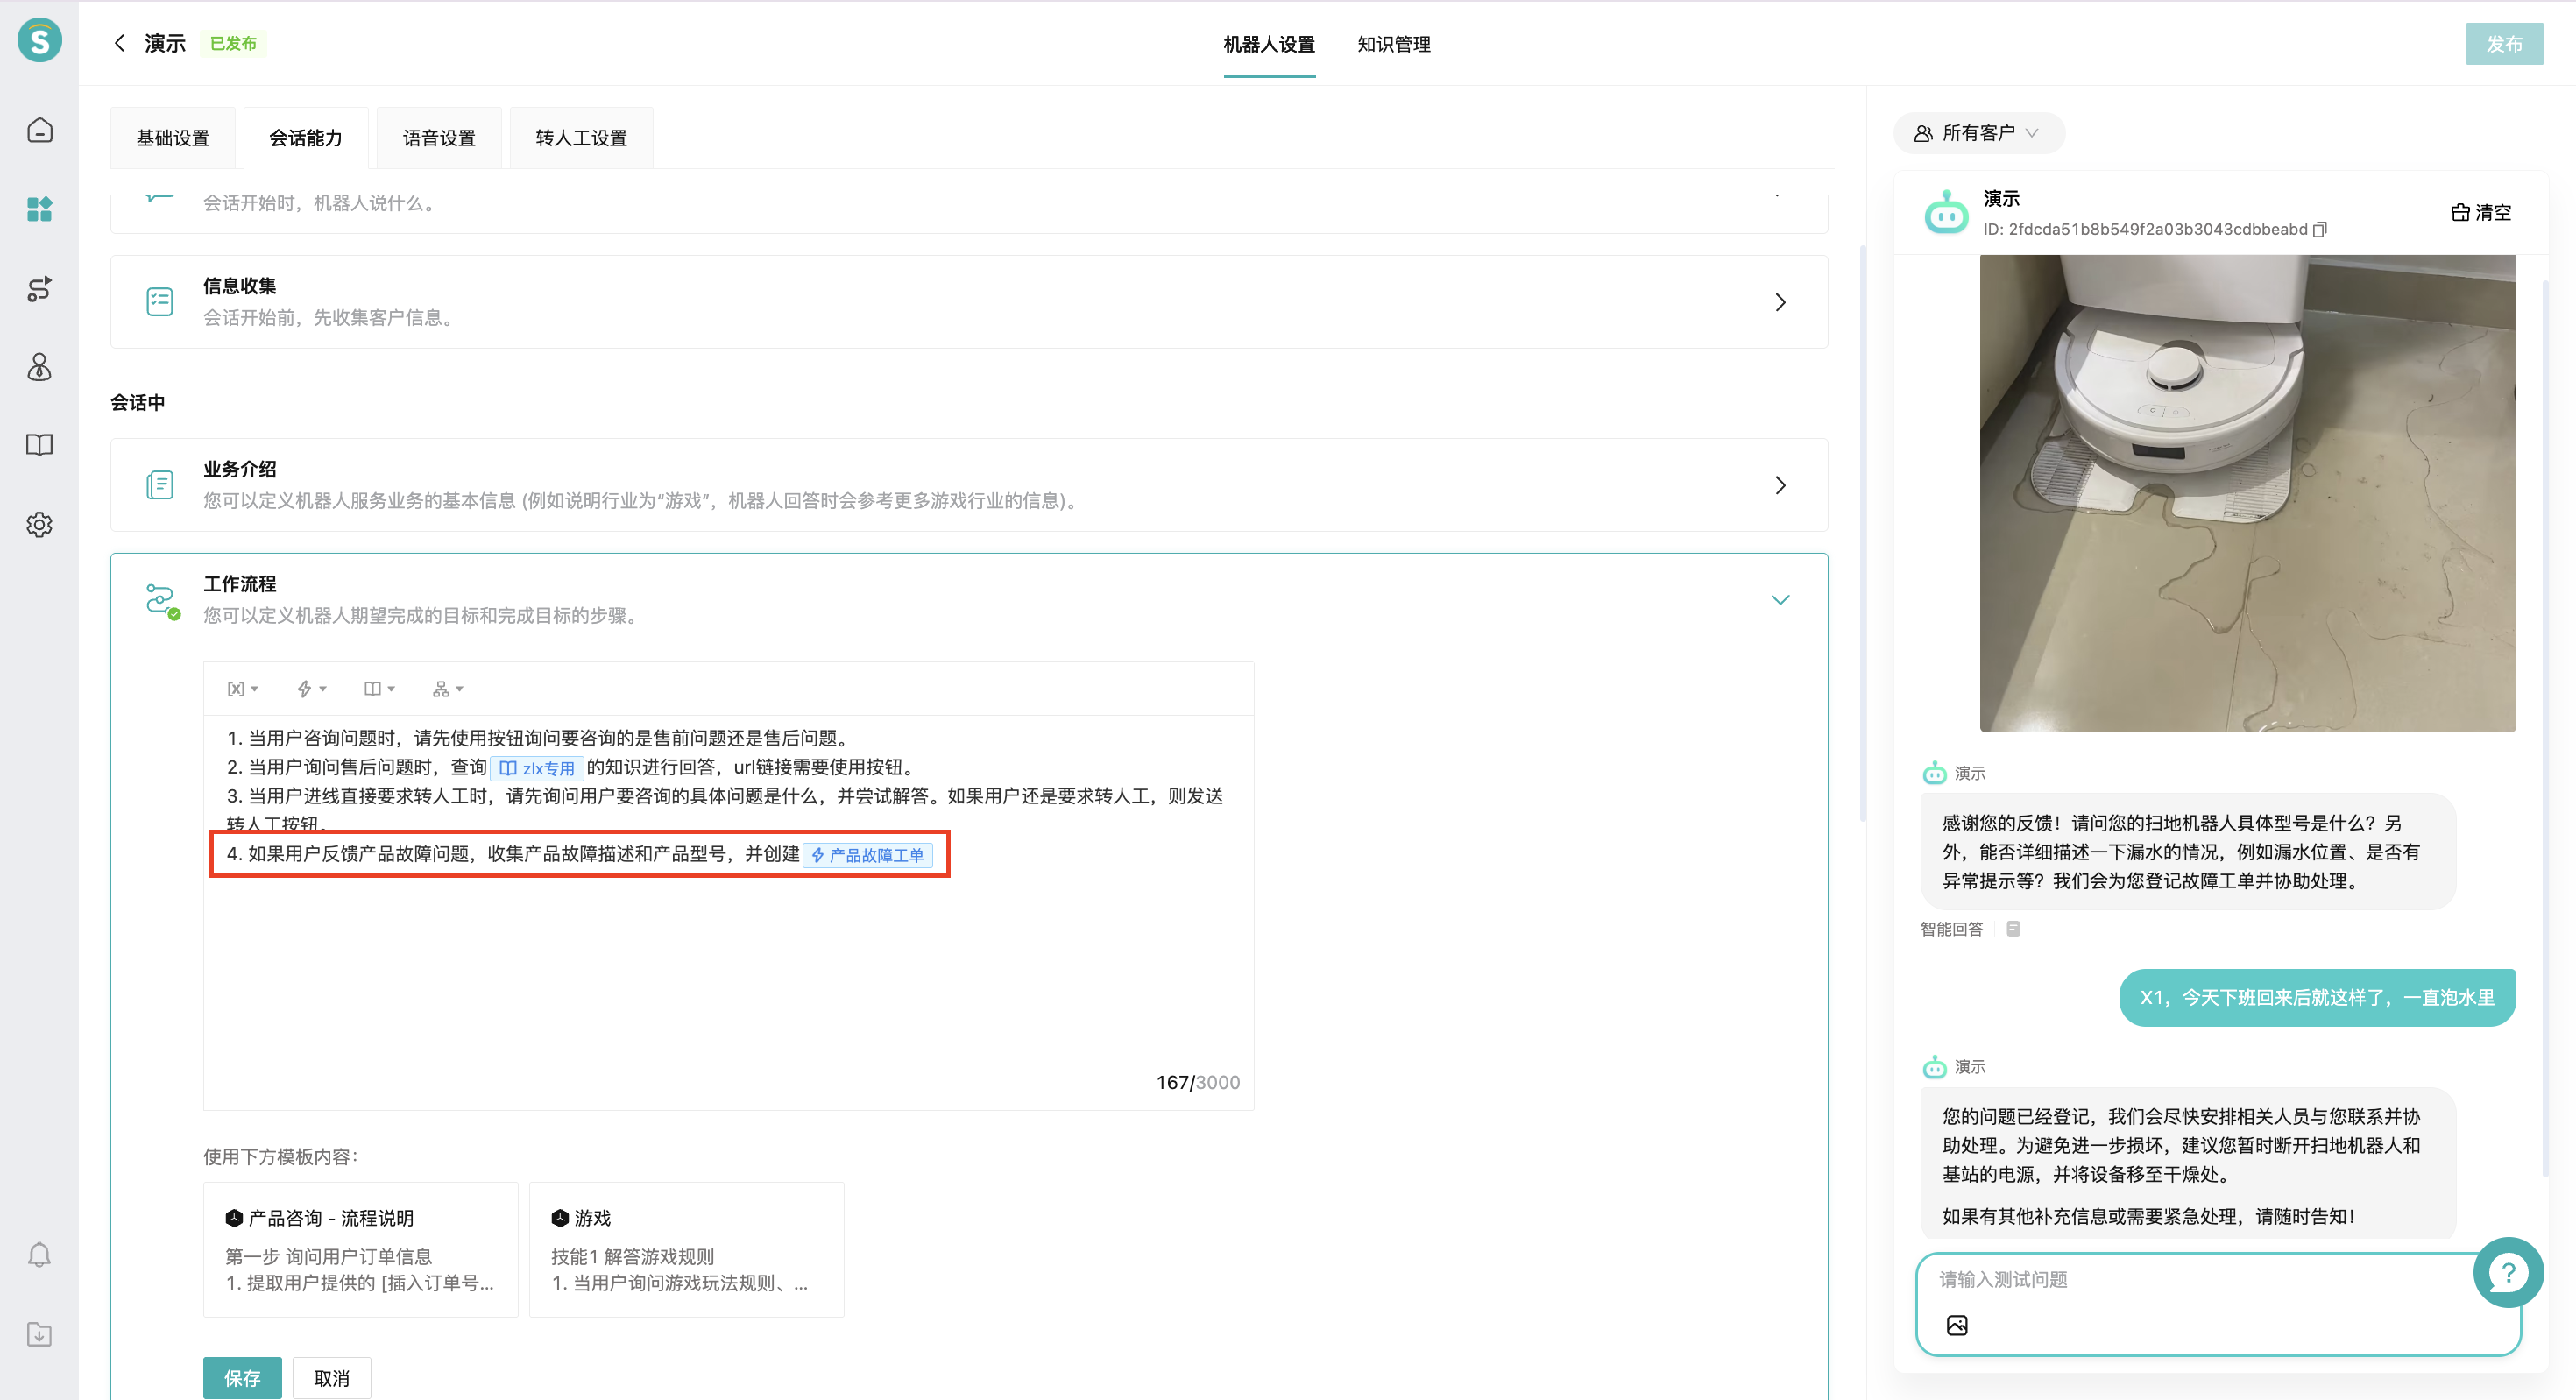
Task: Click 清空 to clear the chat
Action: [x=2481, y=212]
